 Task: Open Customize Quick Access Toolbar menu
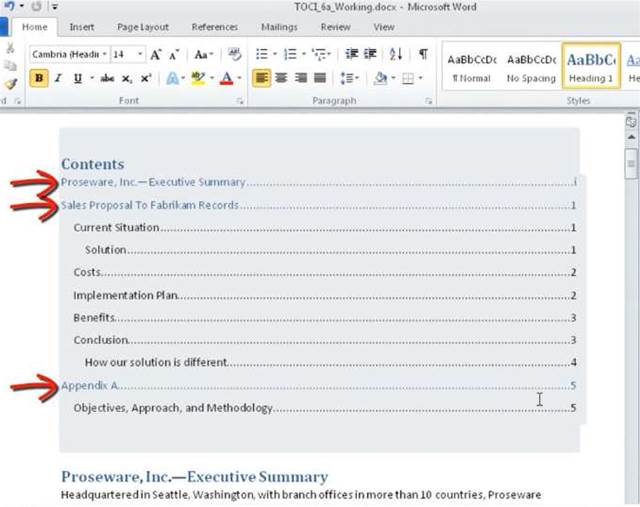pos(55,7)
